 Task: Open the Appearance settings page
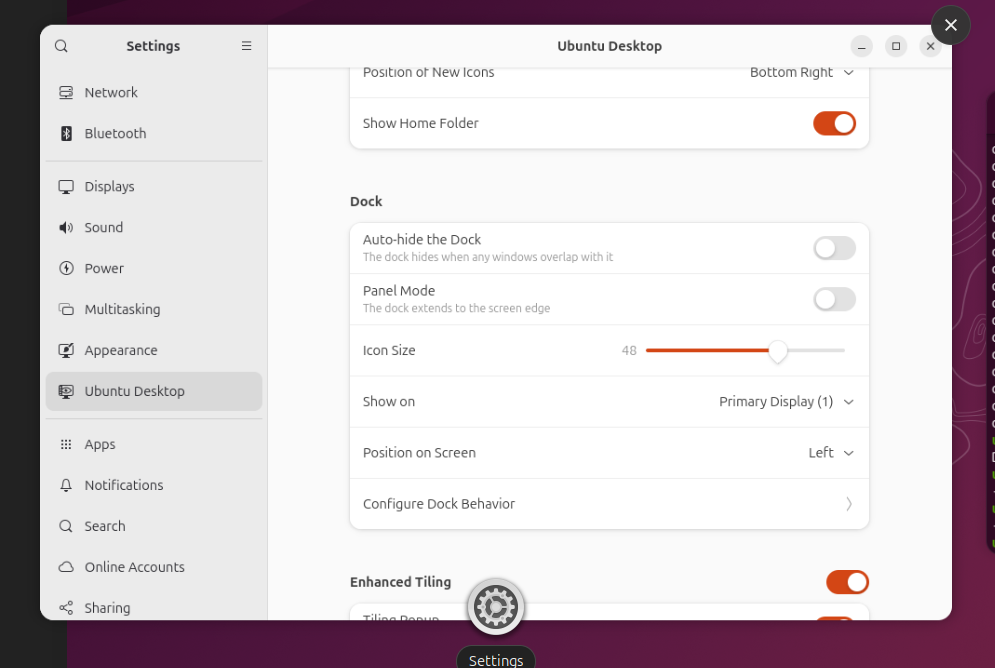coord(121,350)
